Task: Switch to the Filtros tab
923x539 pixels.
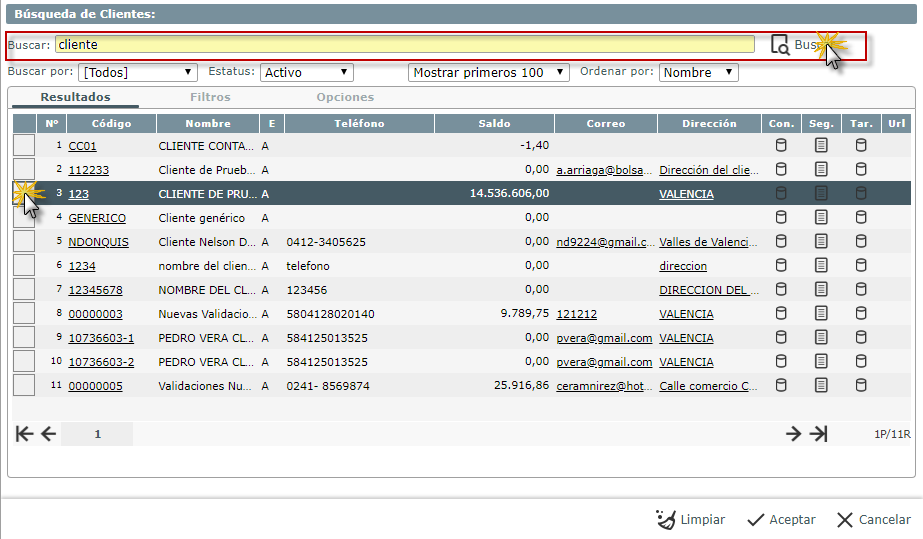Action: coord(210,97)
